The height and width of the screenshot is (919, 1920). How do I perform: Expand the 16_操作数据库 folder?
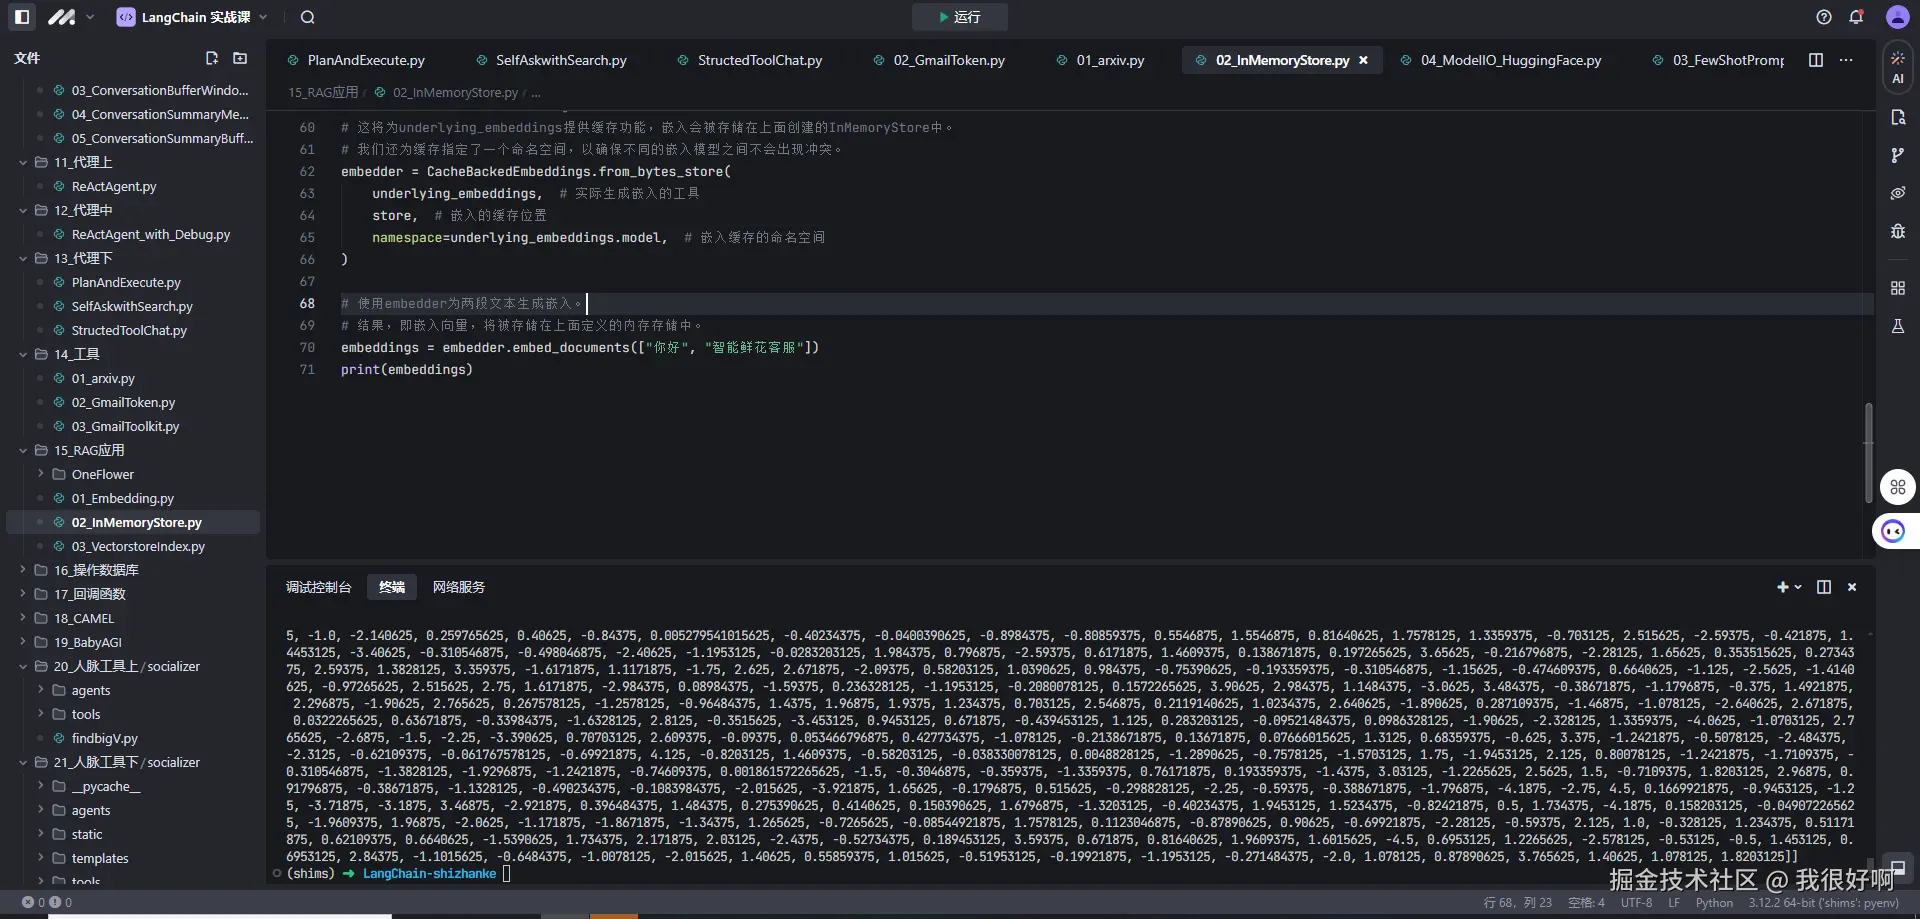pyautogui.click(x=95, y=570)
